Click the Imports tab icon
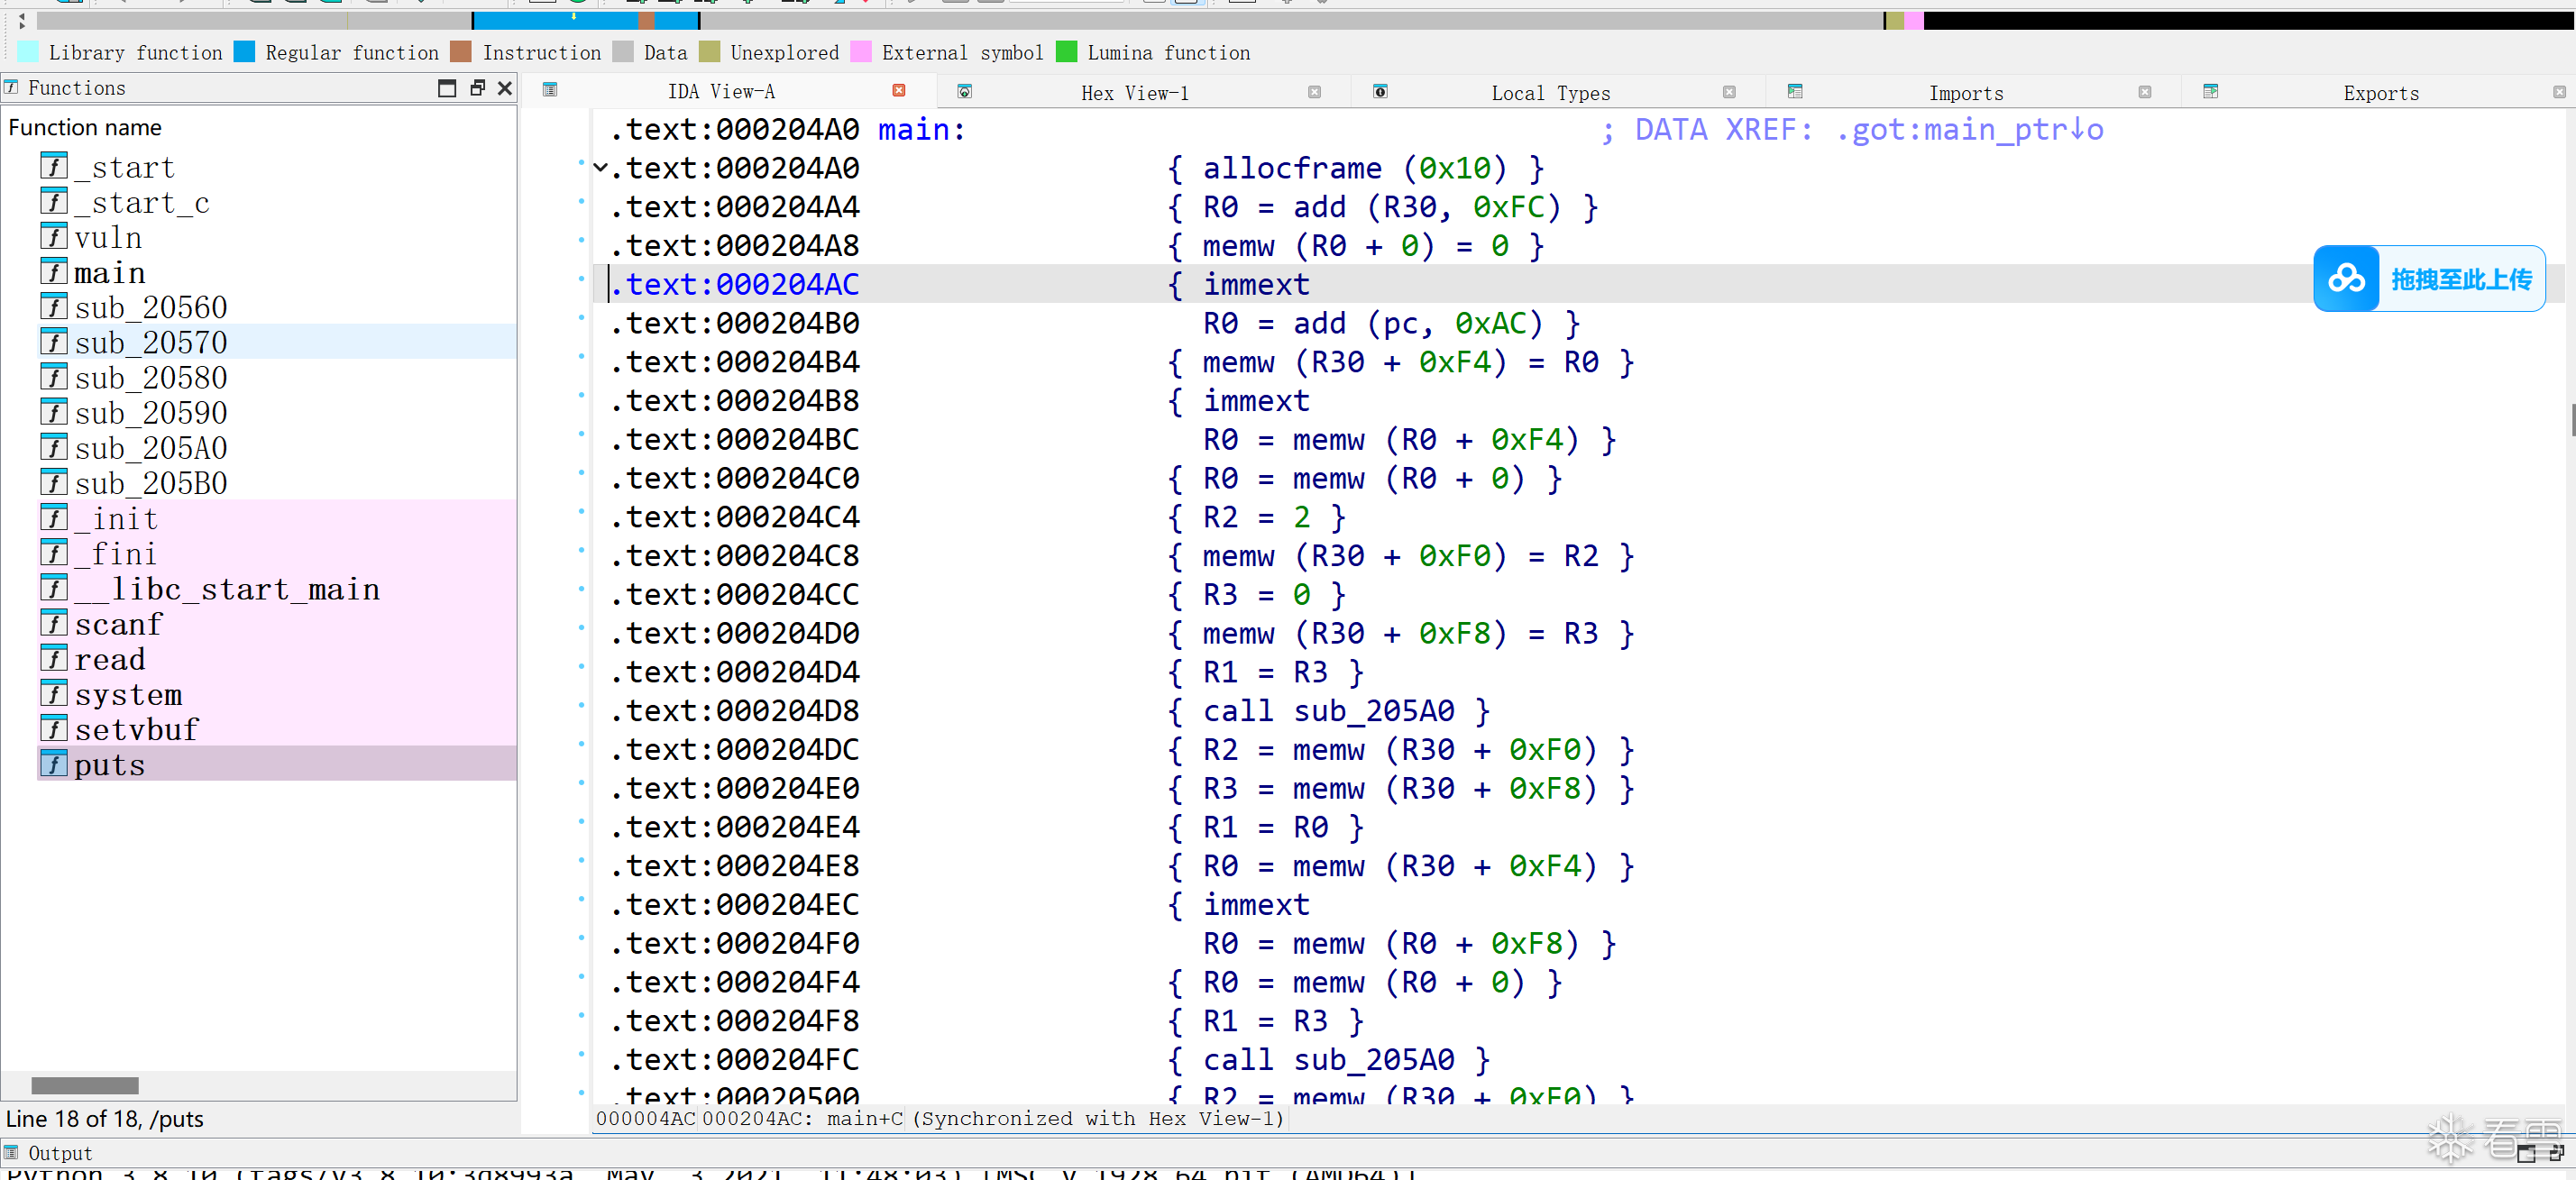The width and height of the screenshot is (2576, 1180). 1795,92
